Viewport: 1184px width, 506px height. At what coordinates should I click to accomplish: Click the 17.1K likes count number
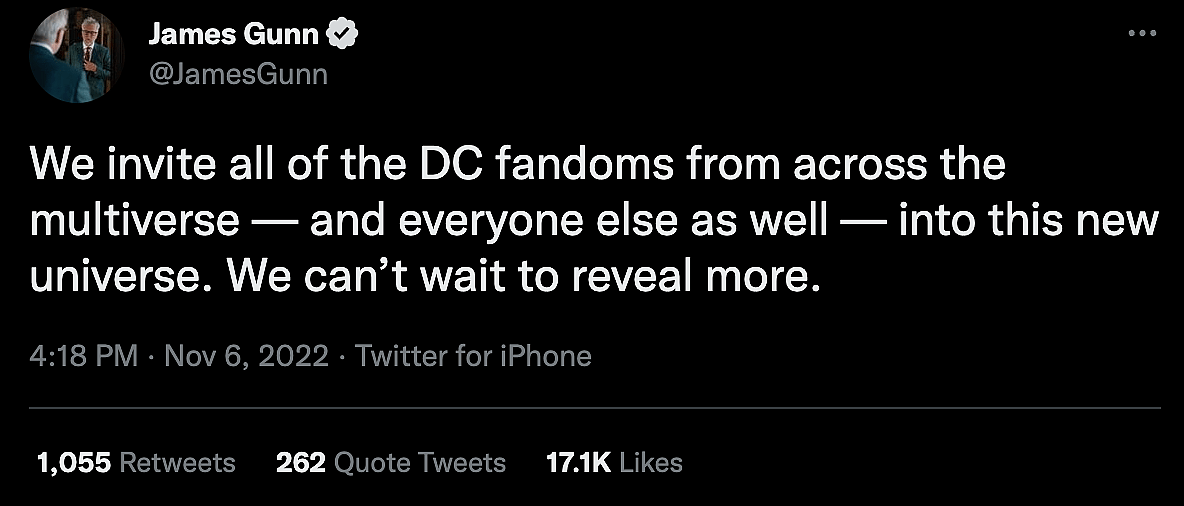click(x=579, y=462)
